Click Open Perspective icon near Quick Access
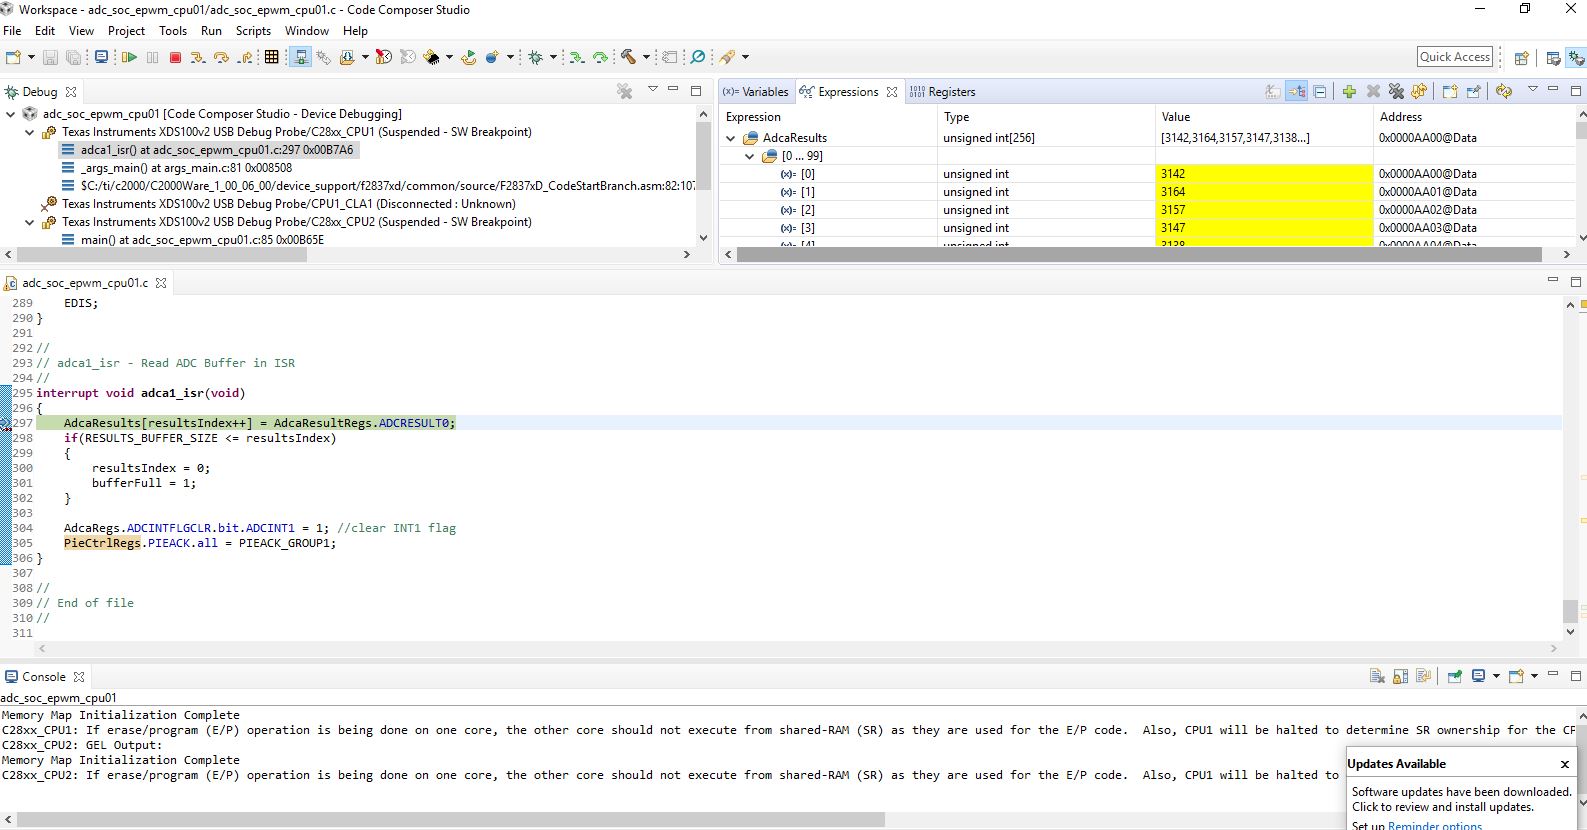The image size is (1587, 830). (1521, 57)
